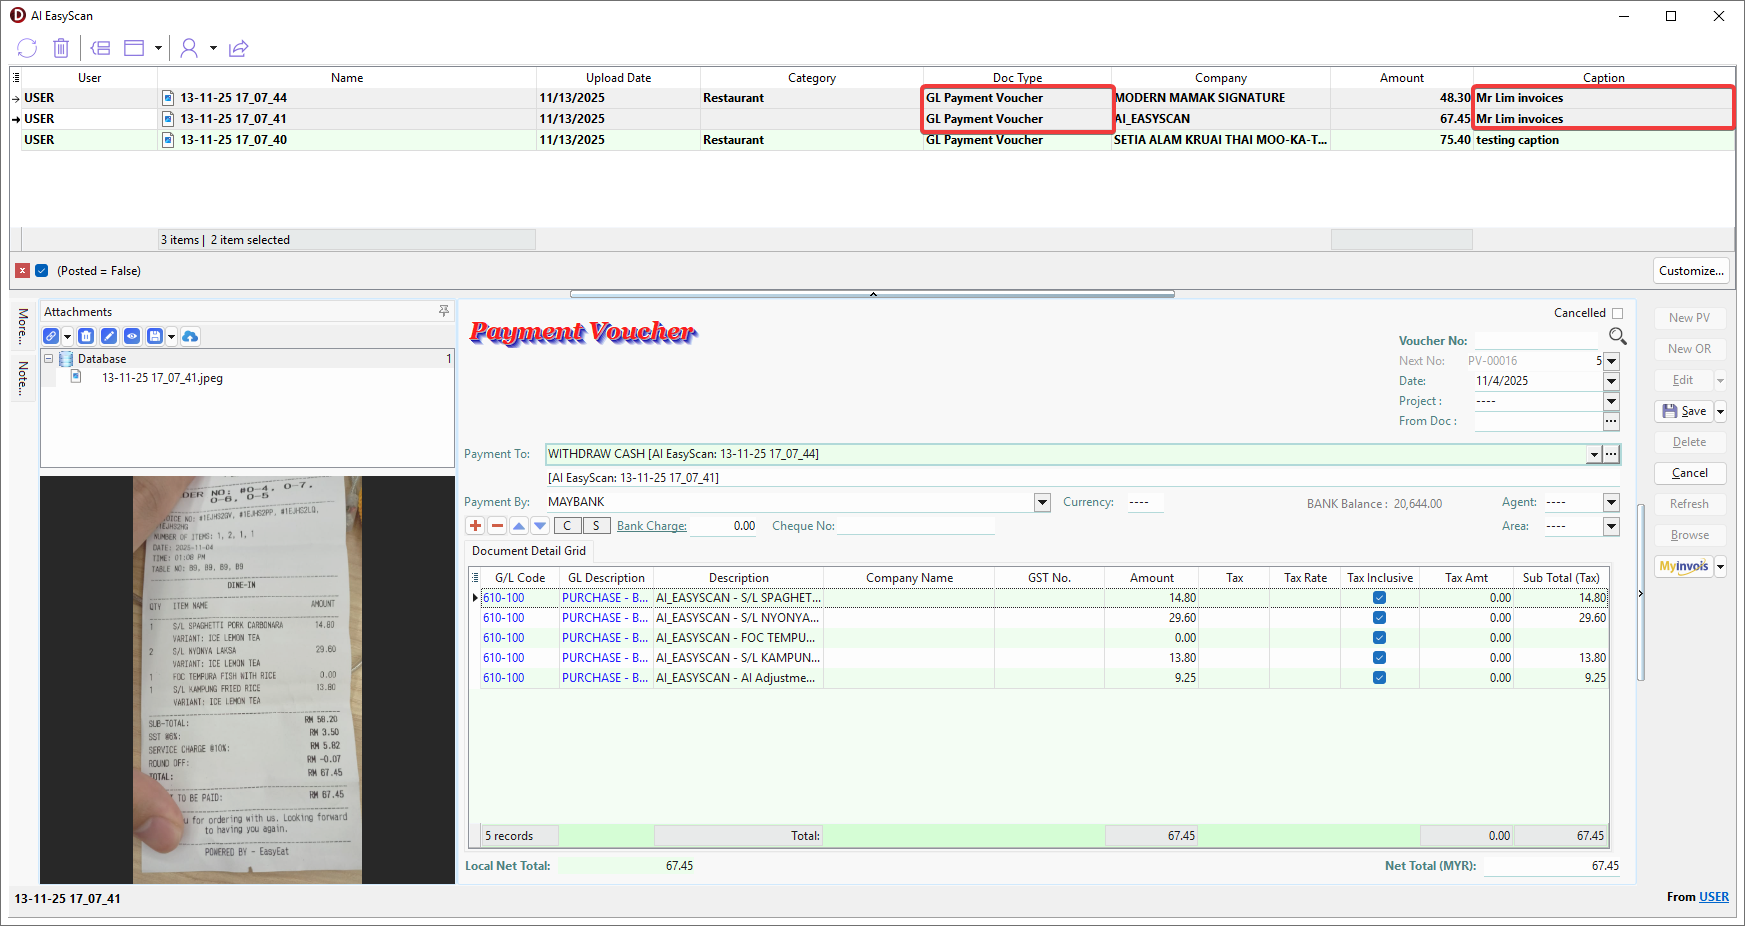Click the pencil edit icon in Attachments toolbar
This screenshot has width=1745, height=926.
[109, 336]
